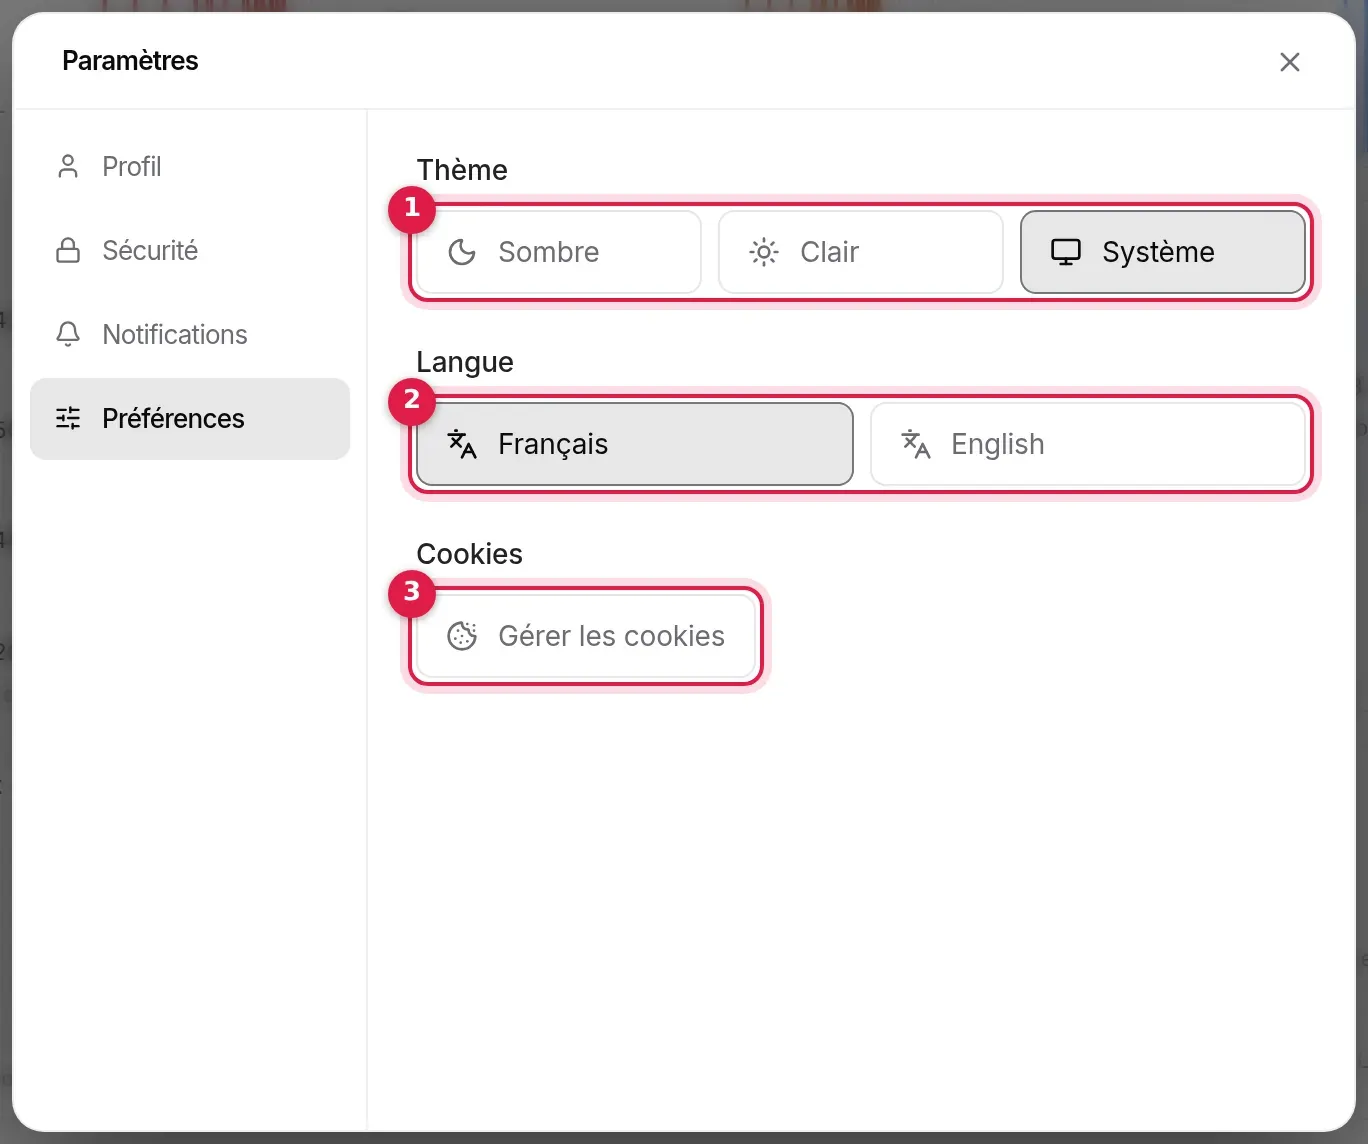Click the lock icon beside Sécurité
Image resolution: width=1368 pixels, height=1144 pixels.
point(68,250)
